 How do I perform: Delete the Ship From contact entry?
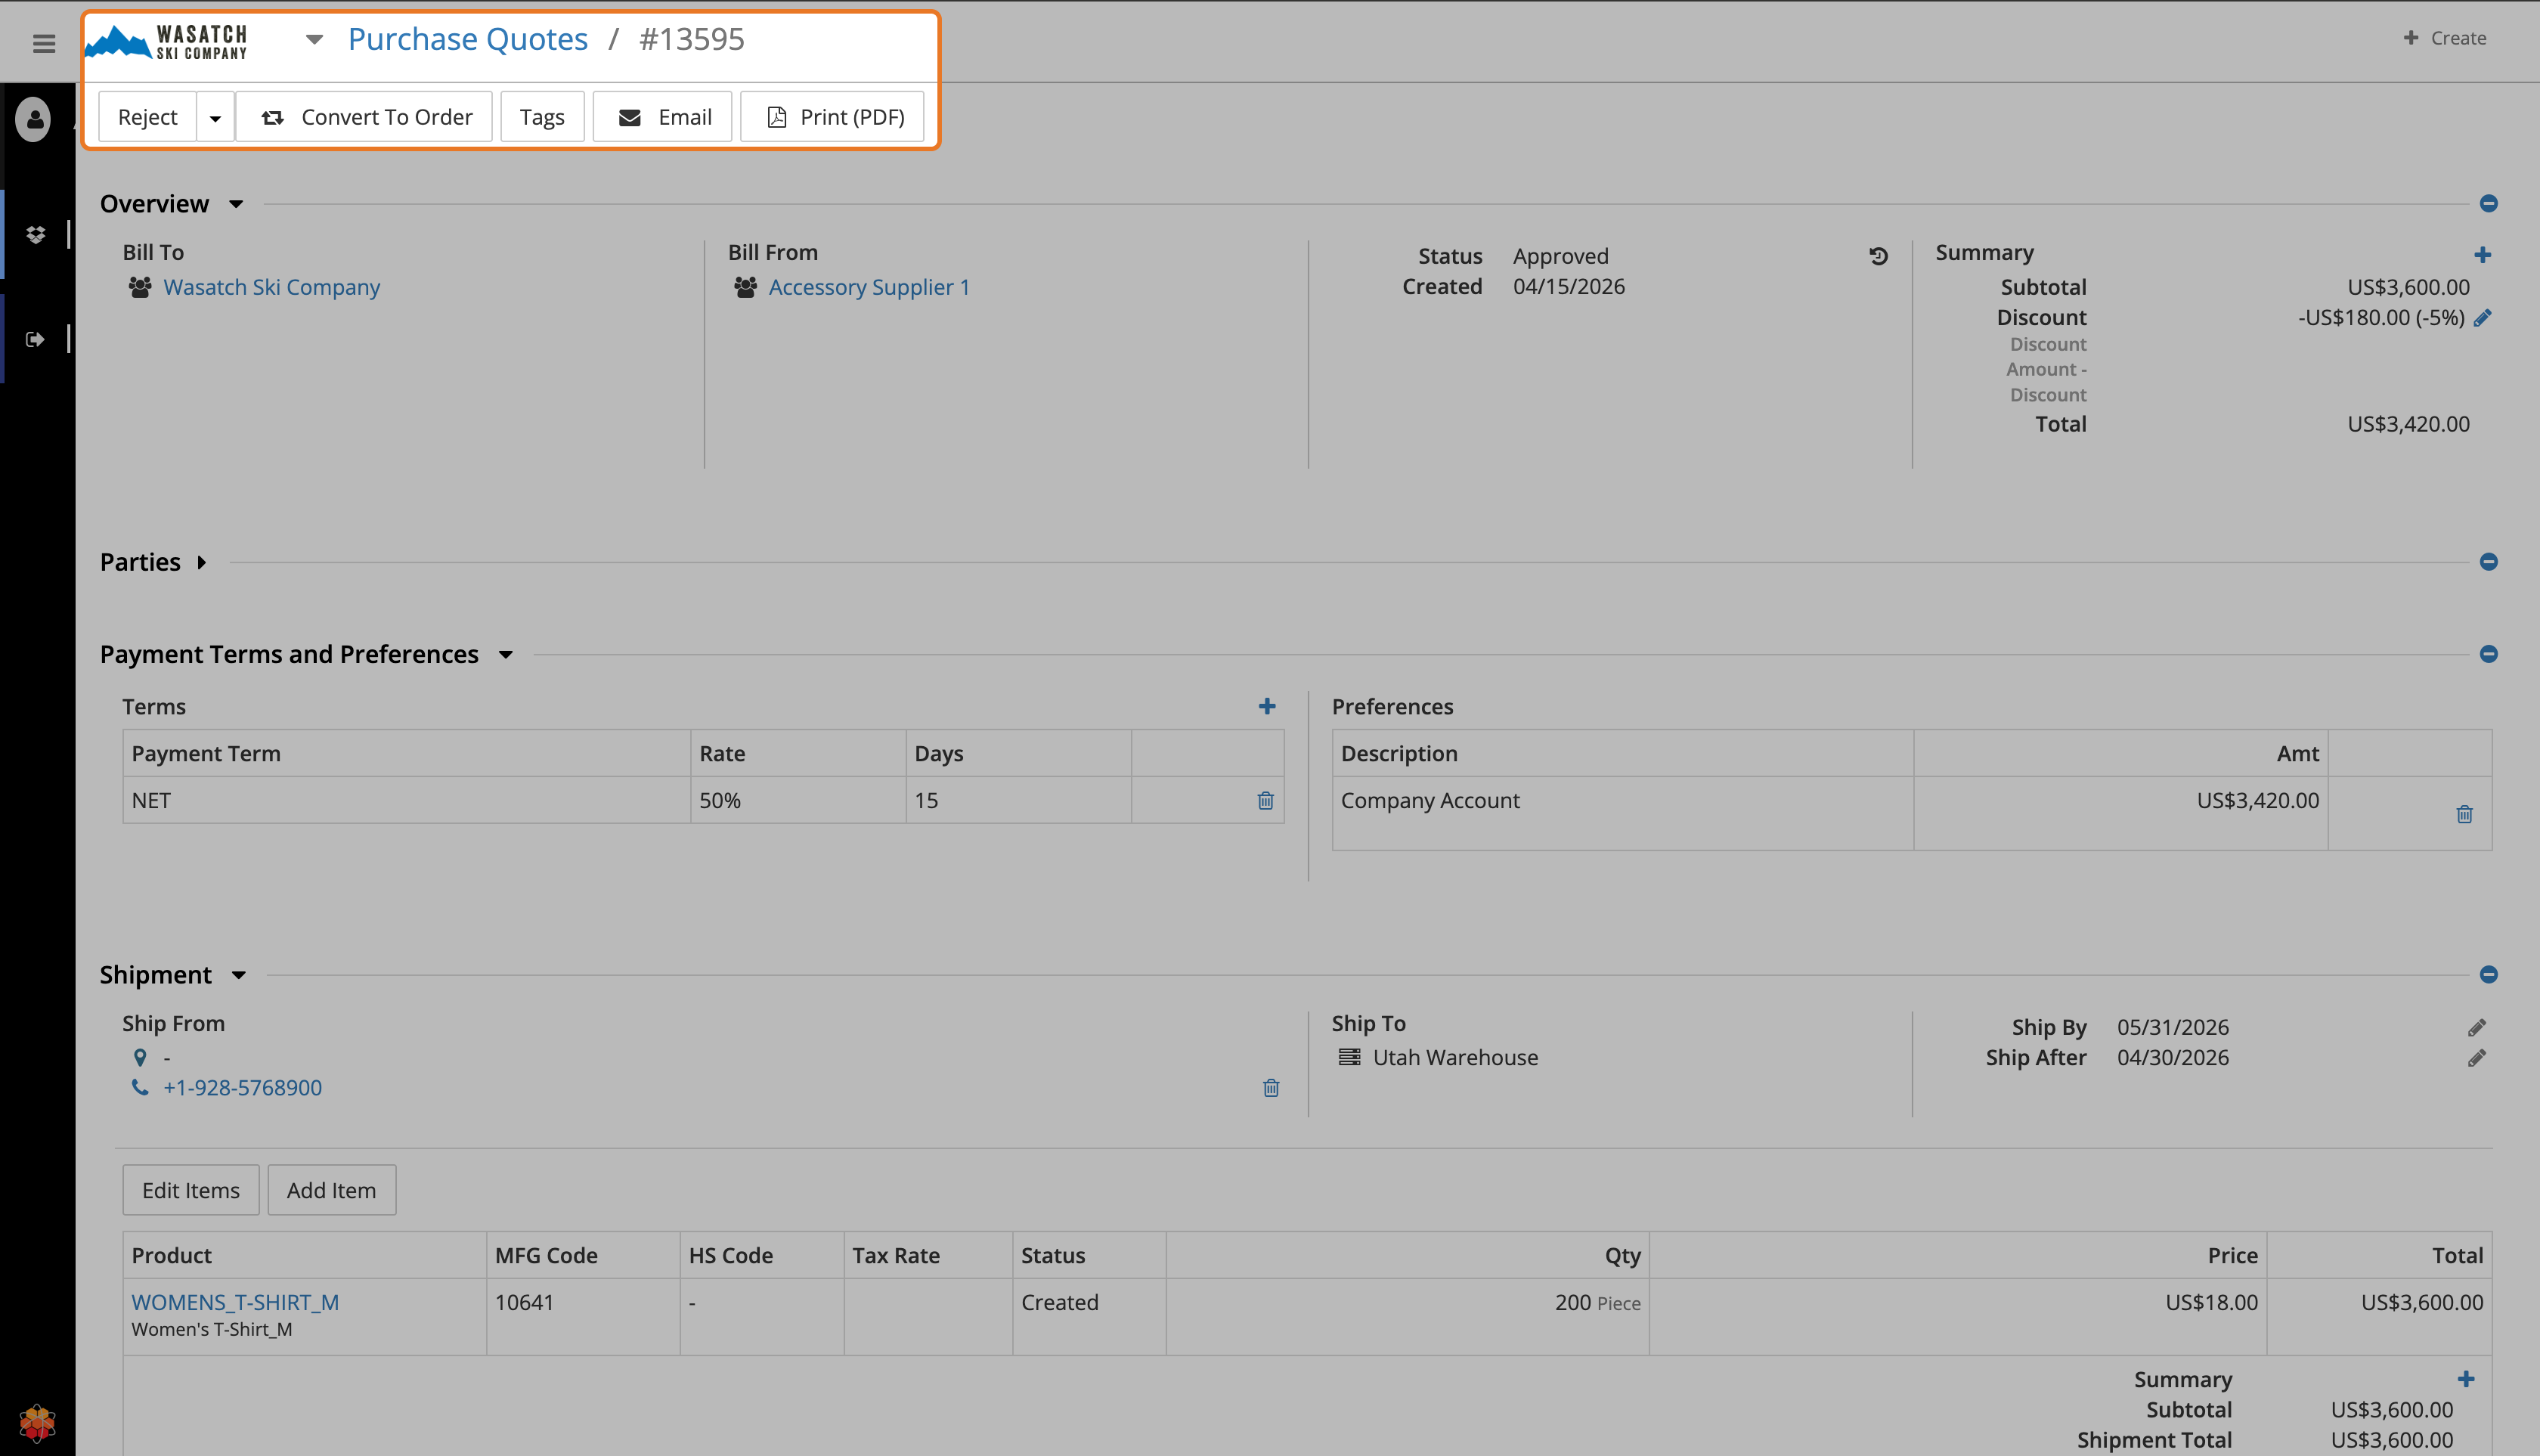(x=1271, y=1088)
